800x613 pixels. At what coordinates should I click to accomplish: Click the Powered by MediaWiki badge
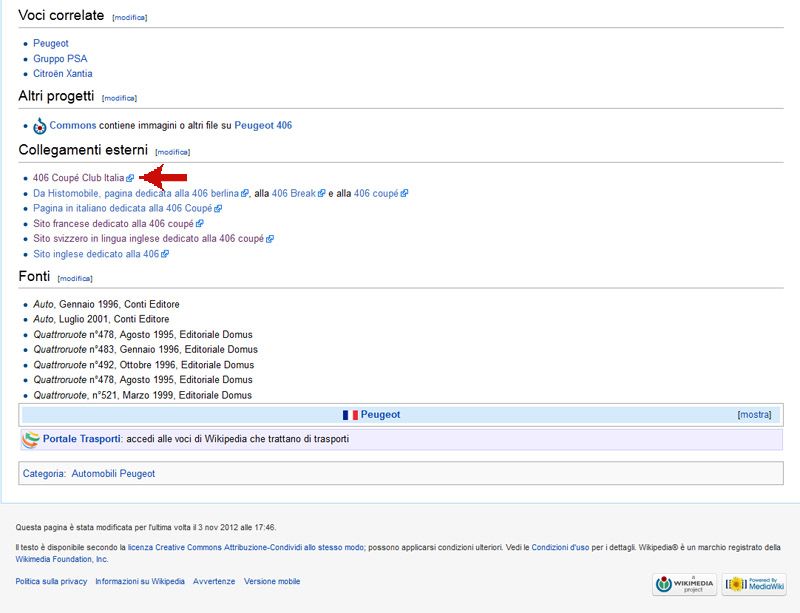pos(754,583)
